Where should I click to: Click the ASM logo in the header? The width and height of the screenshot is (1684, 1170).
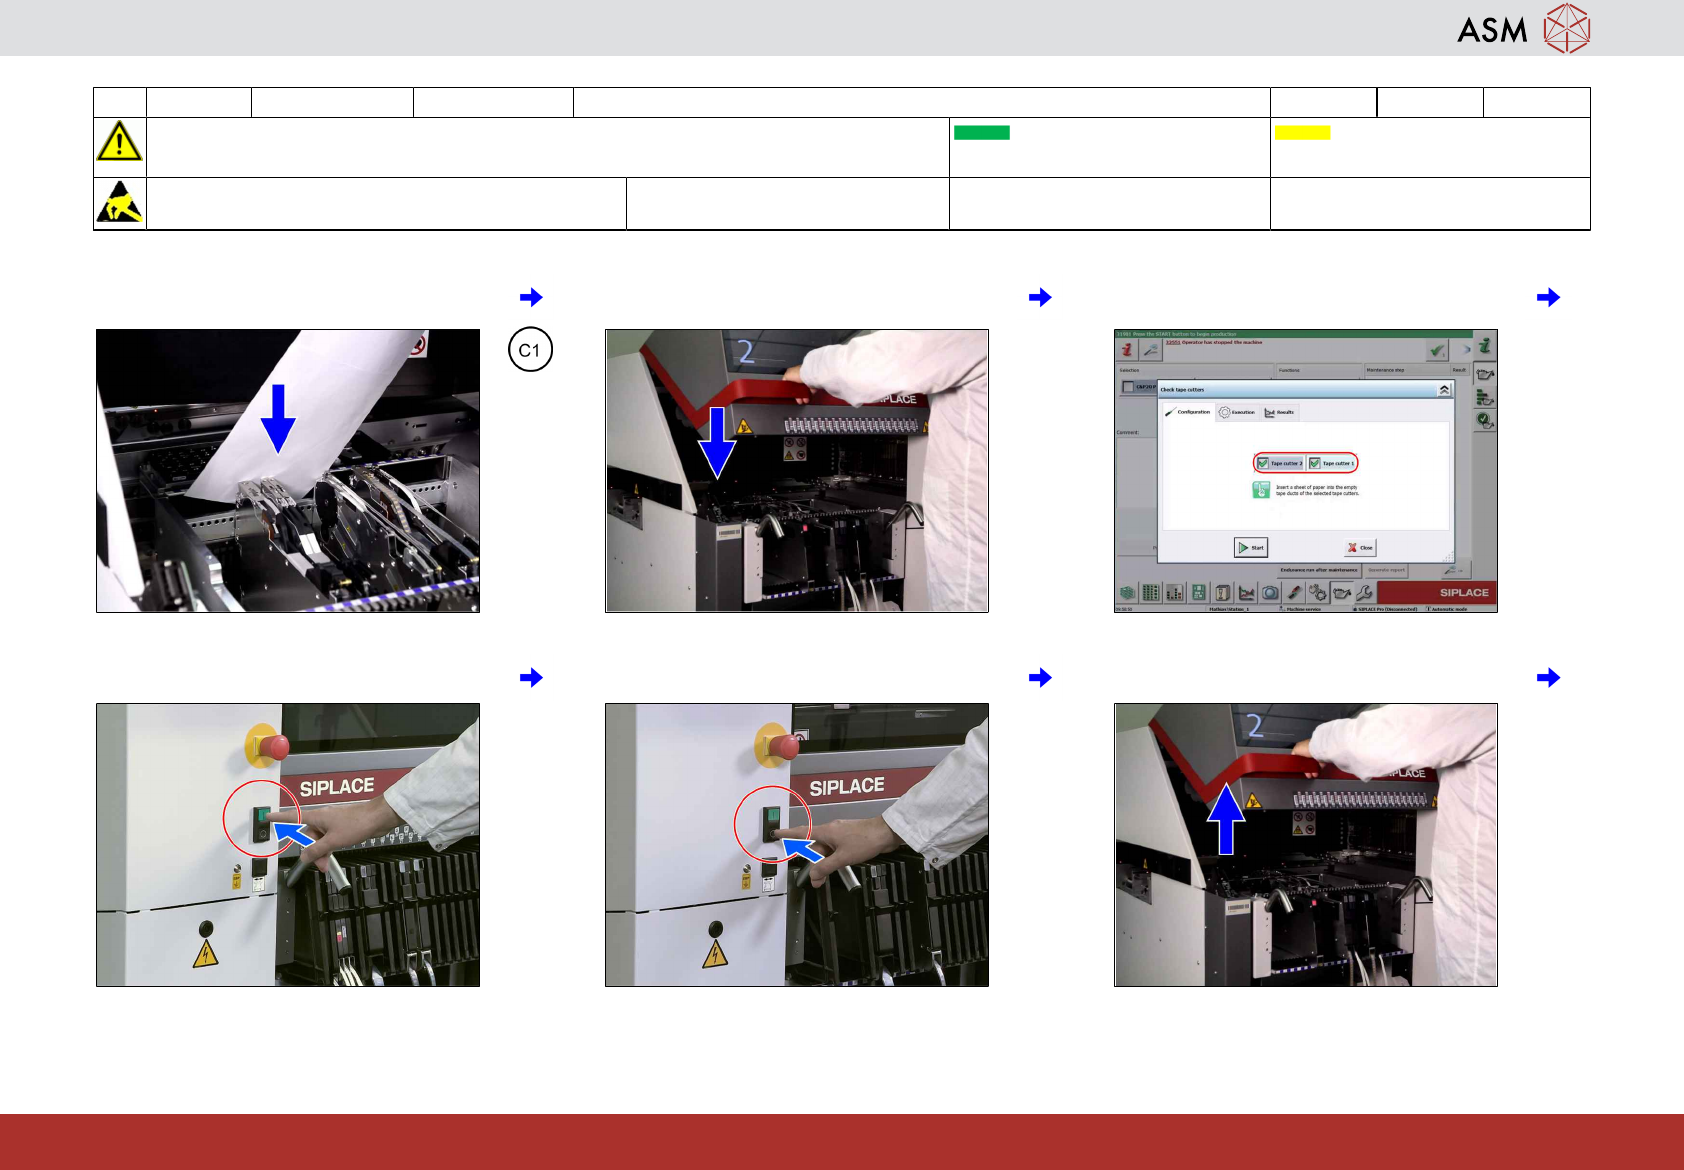[1523, 28]
